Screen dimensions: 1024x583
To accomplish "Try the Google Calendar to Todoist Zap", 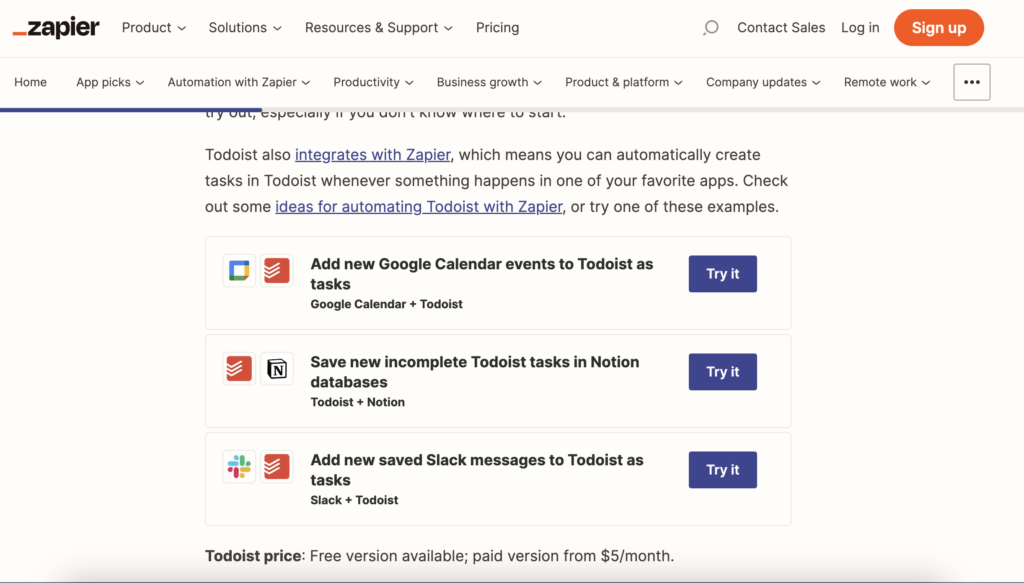I will (722, 274).
